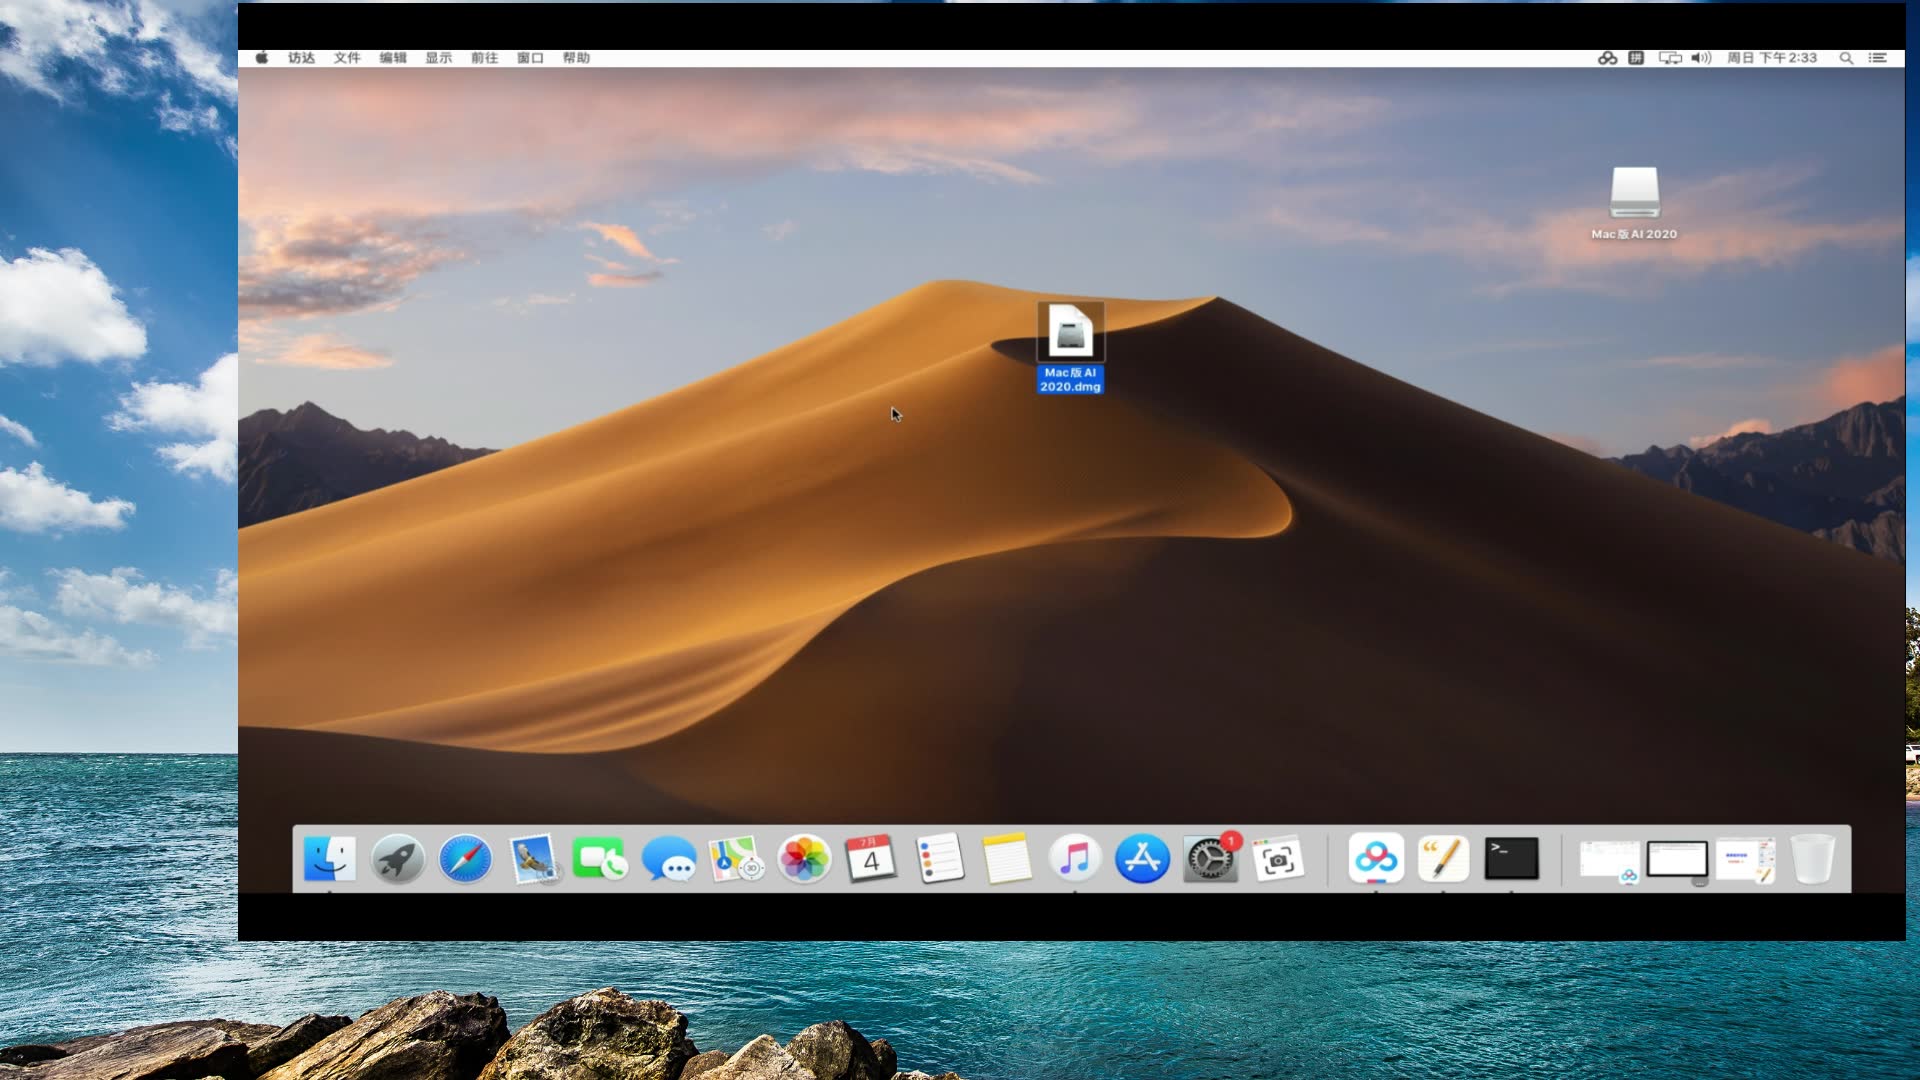Click the Trash icon in dock
This screenshot has height=1080, width=1920.
(1816, 858)
